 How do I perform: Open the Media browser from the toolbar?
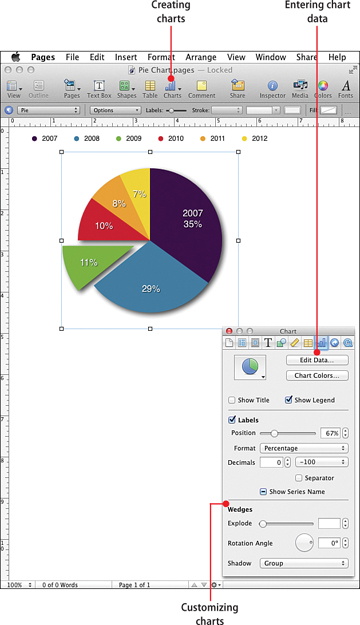click(x=300, y=89)
